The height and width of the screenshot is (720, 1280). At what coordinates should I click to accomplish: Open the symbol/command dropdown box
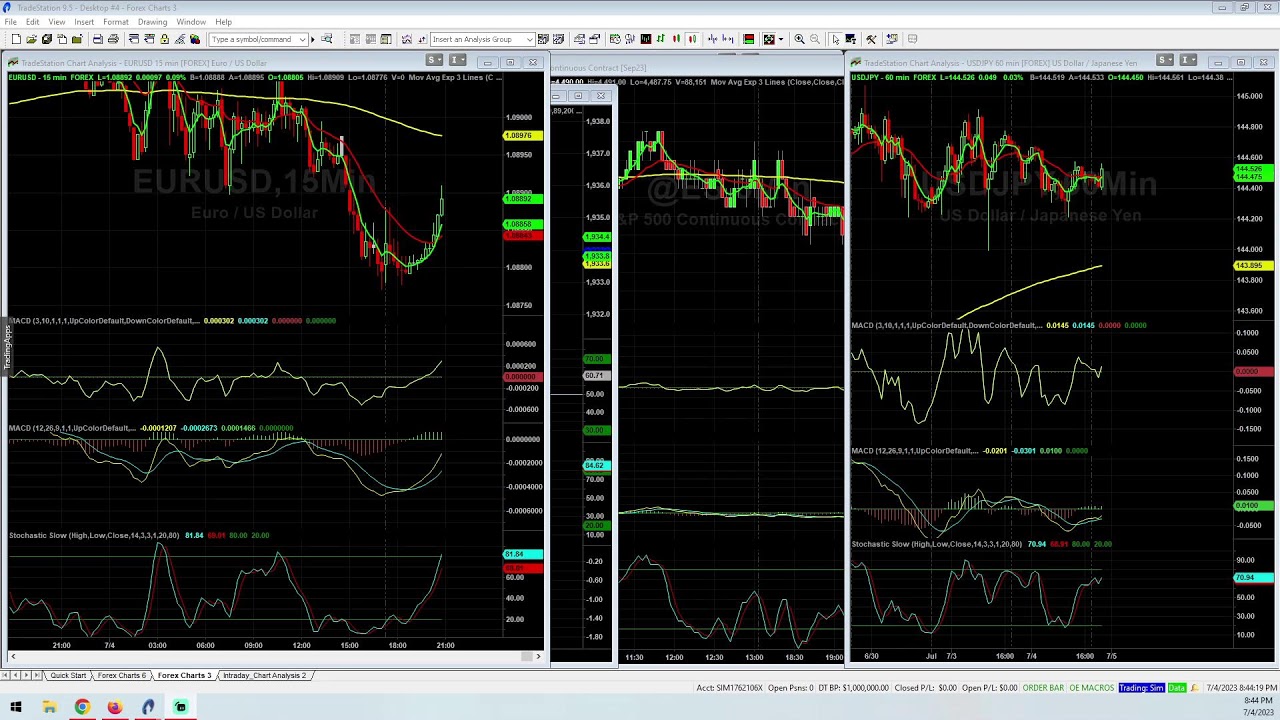point(302,39)
